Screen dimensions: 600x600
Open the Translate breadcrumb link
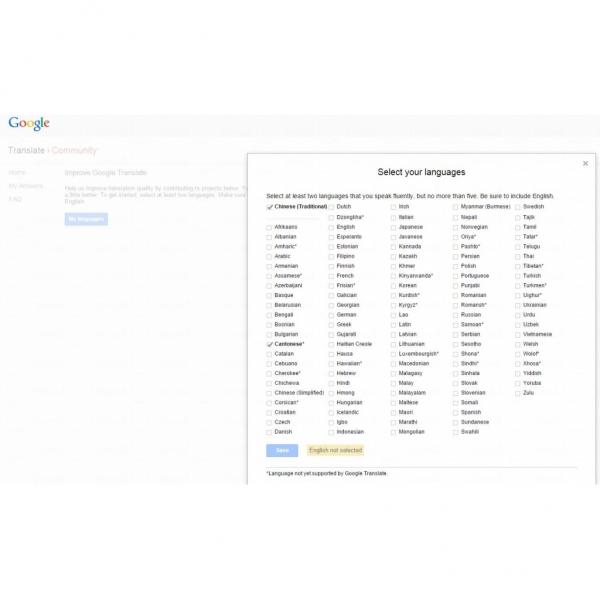click(x=26, y=150)
